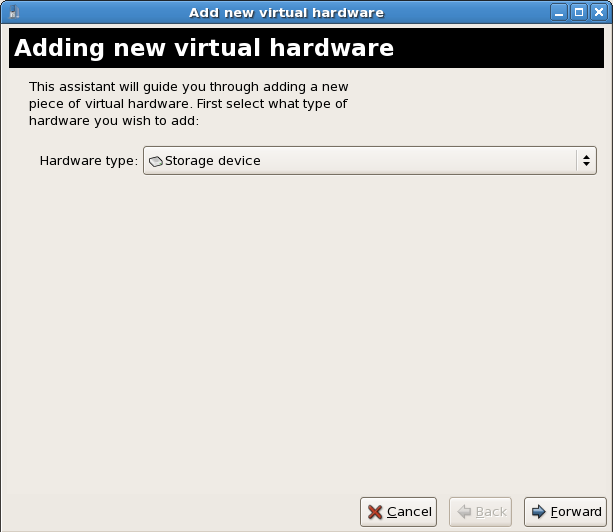Click the "Add new virtual hardware" title bar text
613x532 pixels.
point(286,13)
